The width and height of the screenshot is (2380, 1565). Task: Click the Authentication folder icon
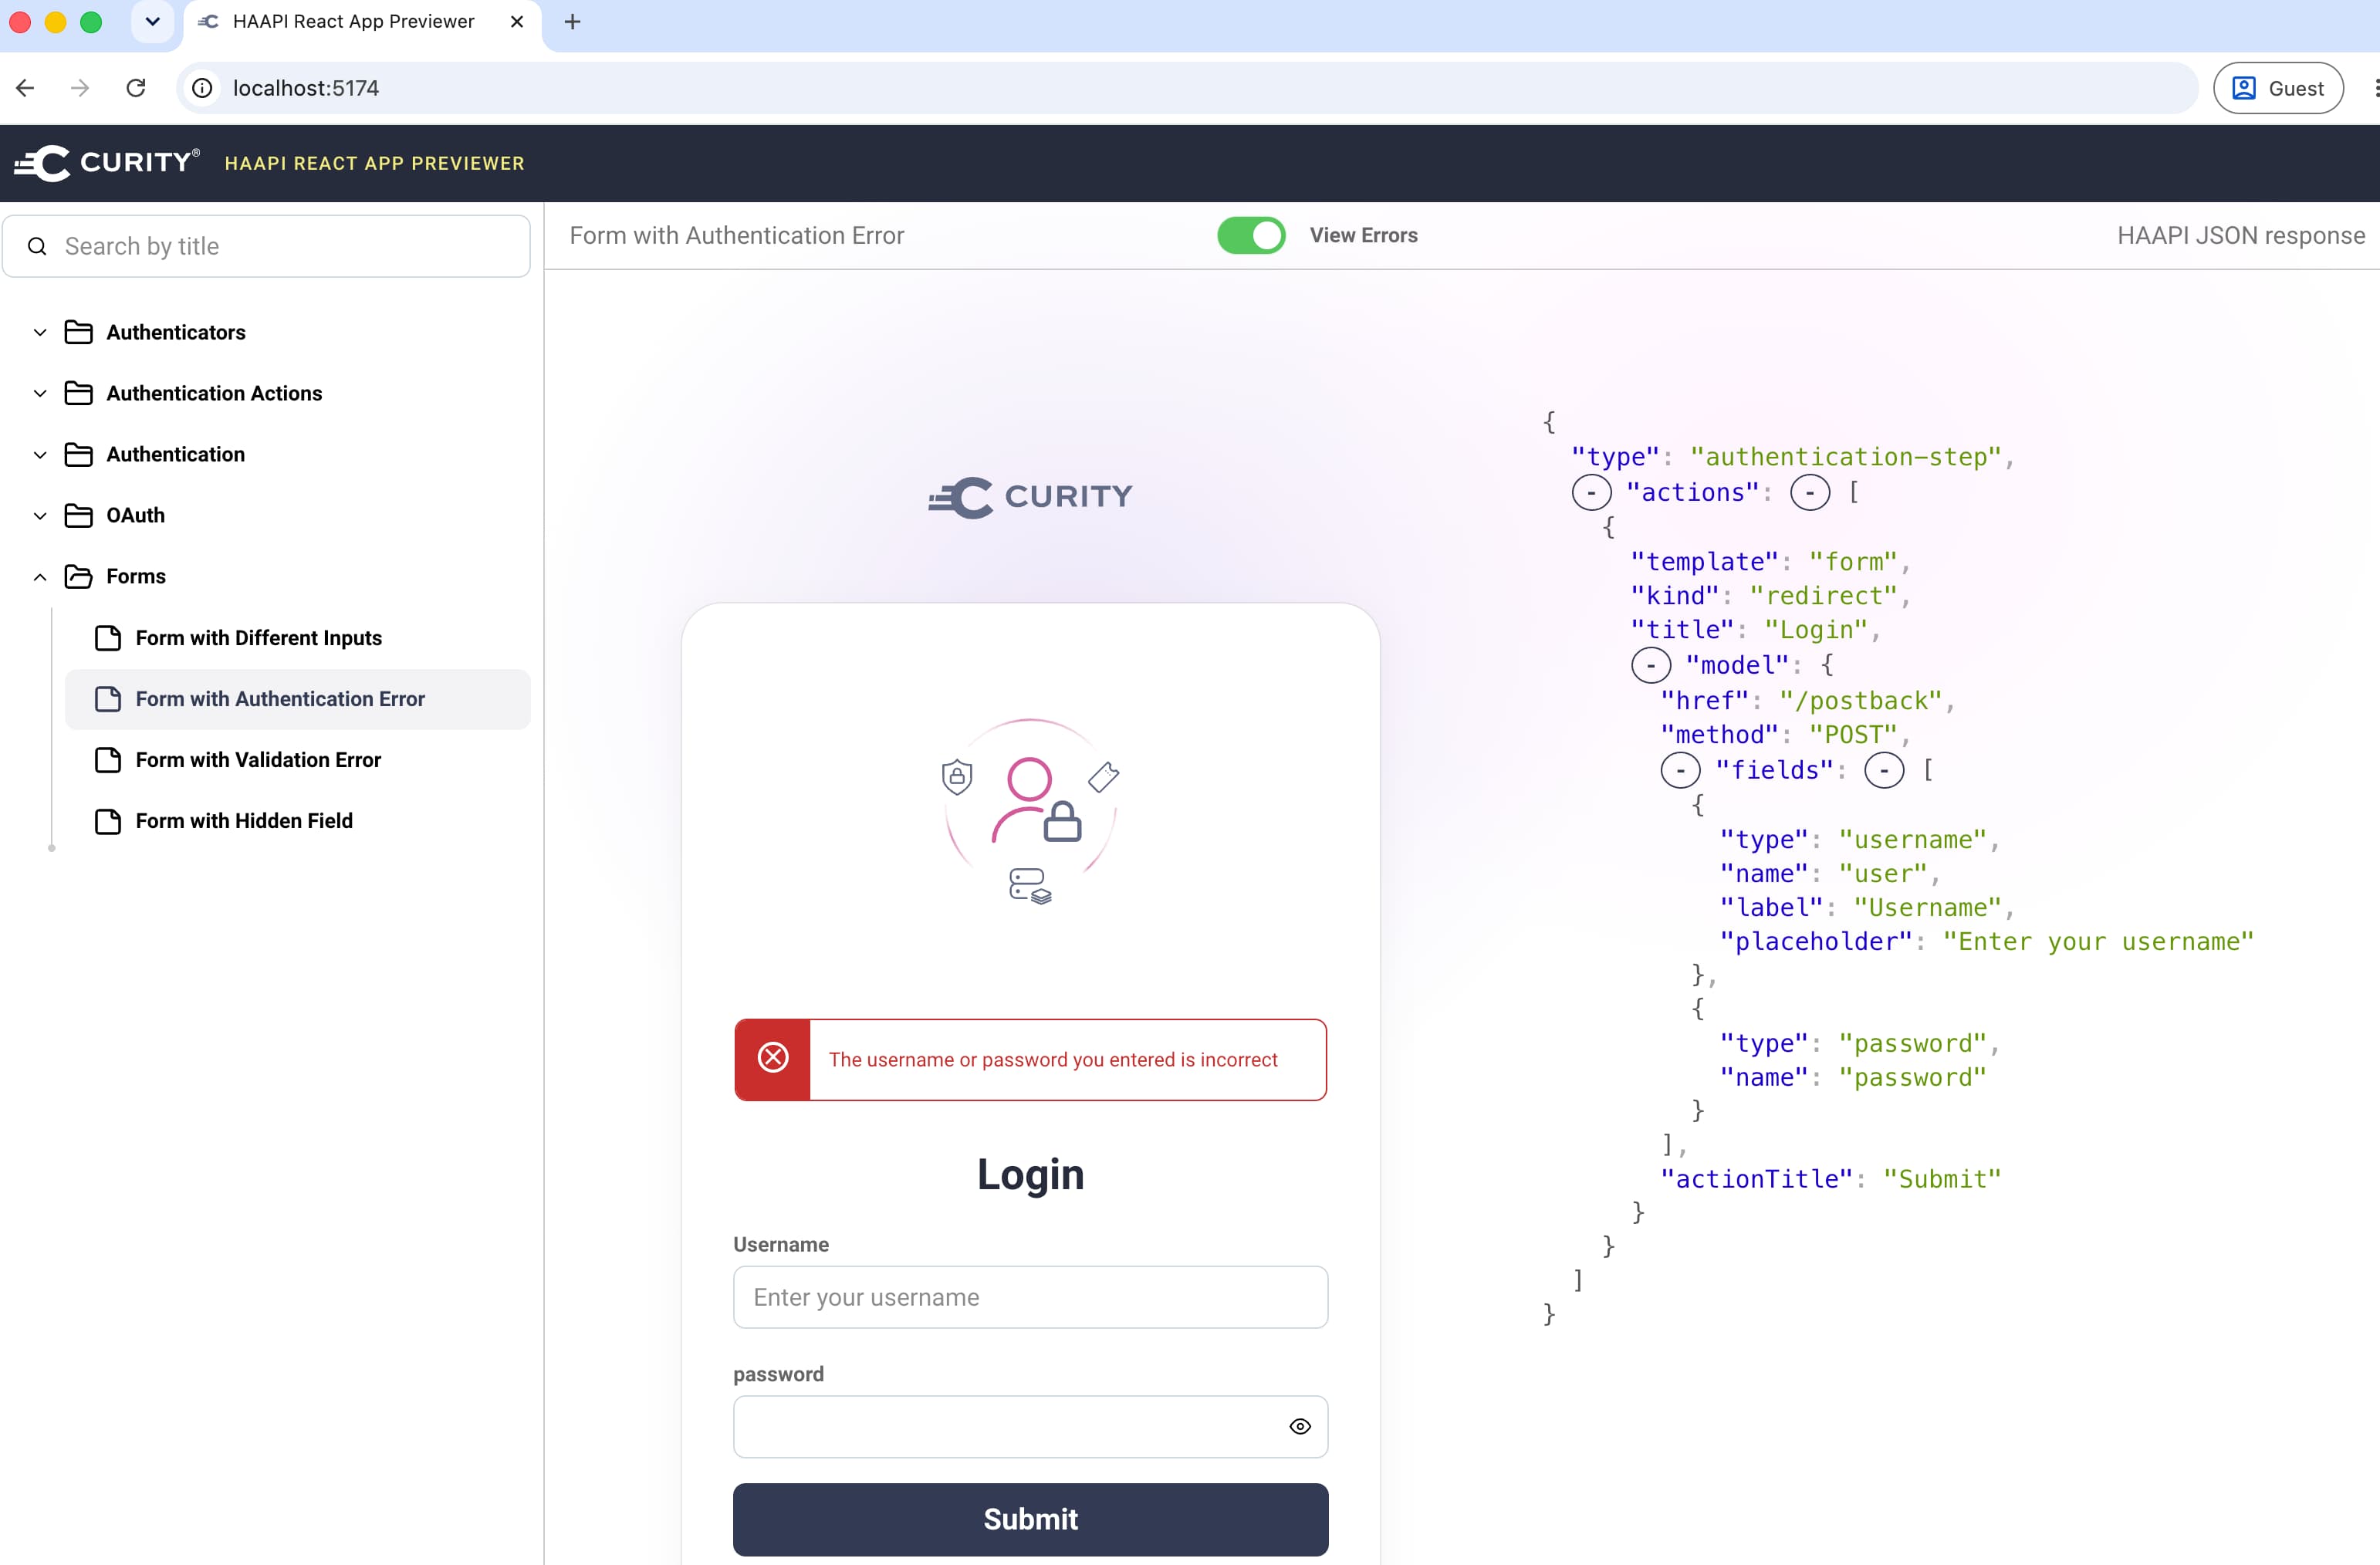coord(78,454)
